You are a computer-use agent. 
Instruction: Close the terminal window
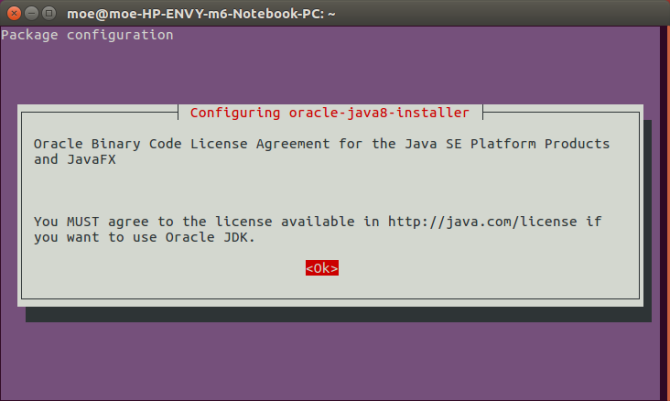tap(14, 14)
